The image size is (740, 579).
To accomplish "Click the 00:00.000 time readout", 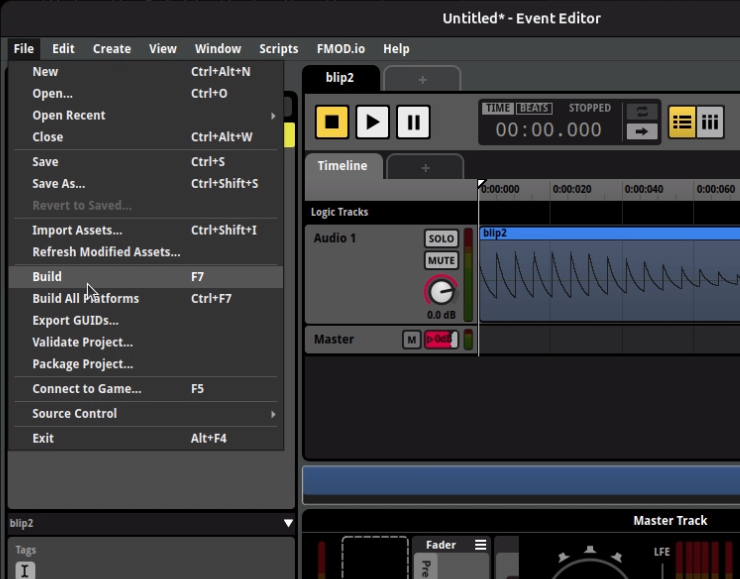I will [x=548, y=129].
